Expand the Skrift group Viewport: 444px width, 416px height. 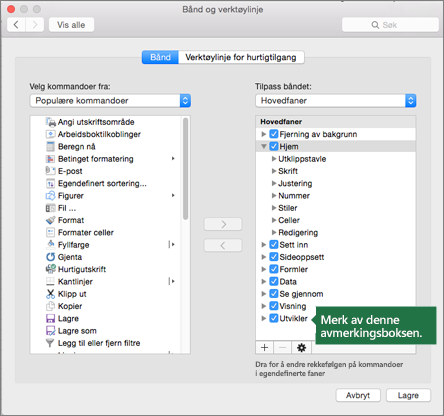tap(274, 171)
